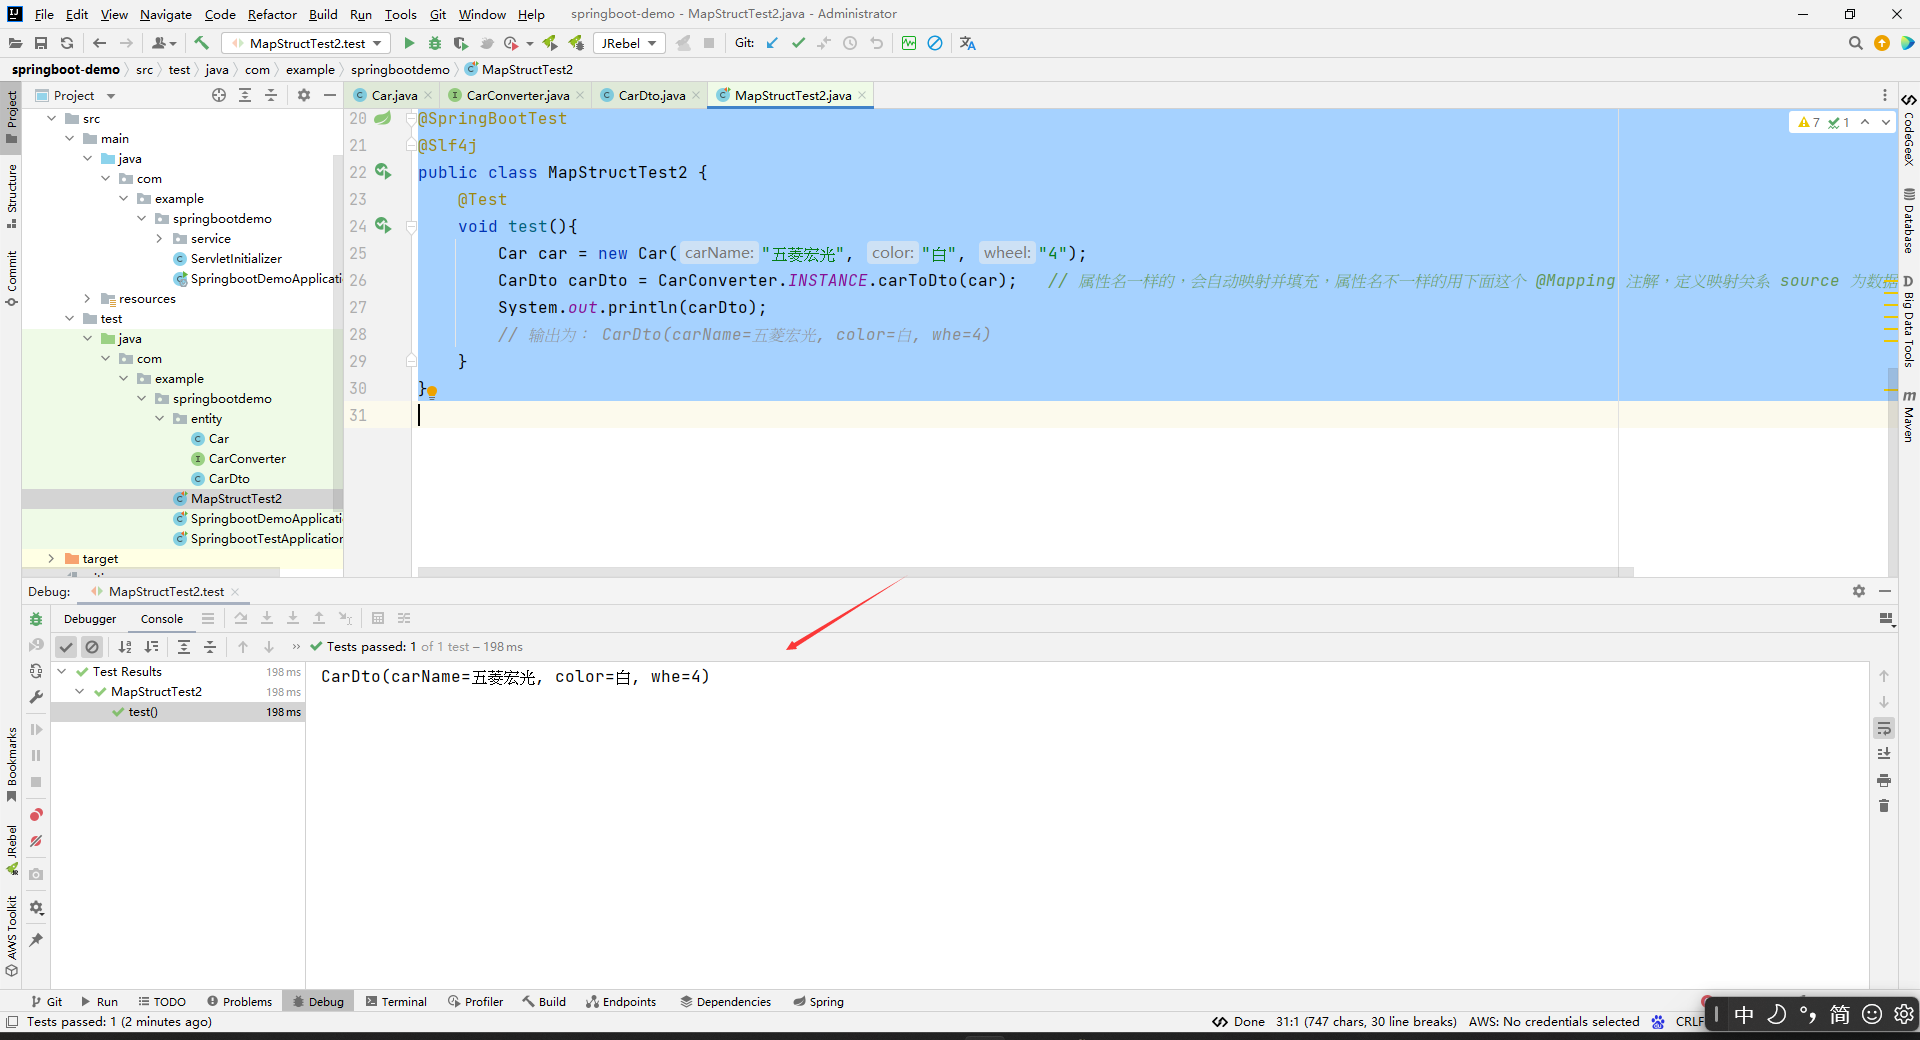The height and width of the screenshot is (1040, 1920).
Task: Open the Debug panel settings gear
Action: point(1858,591)
